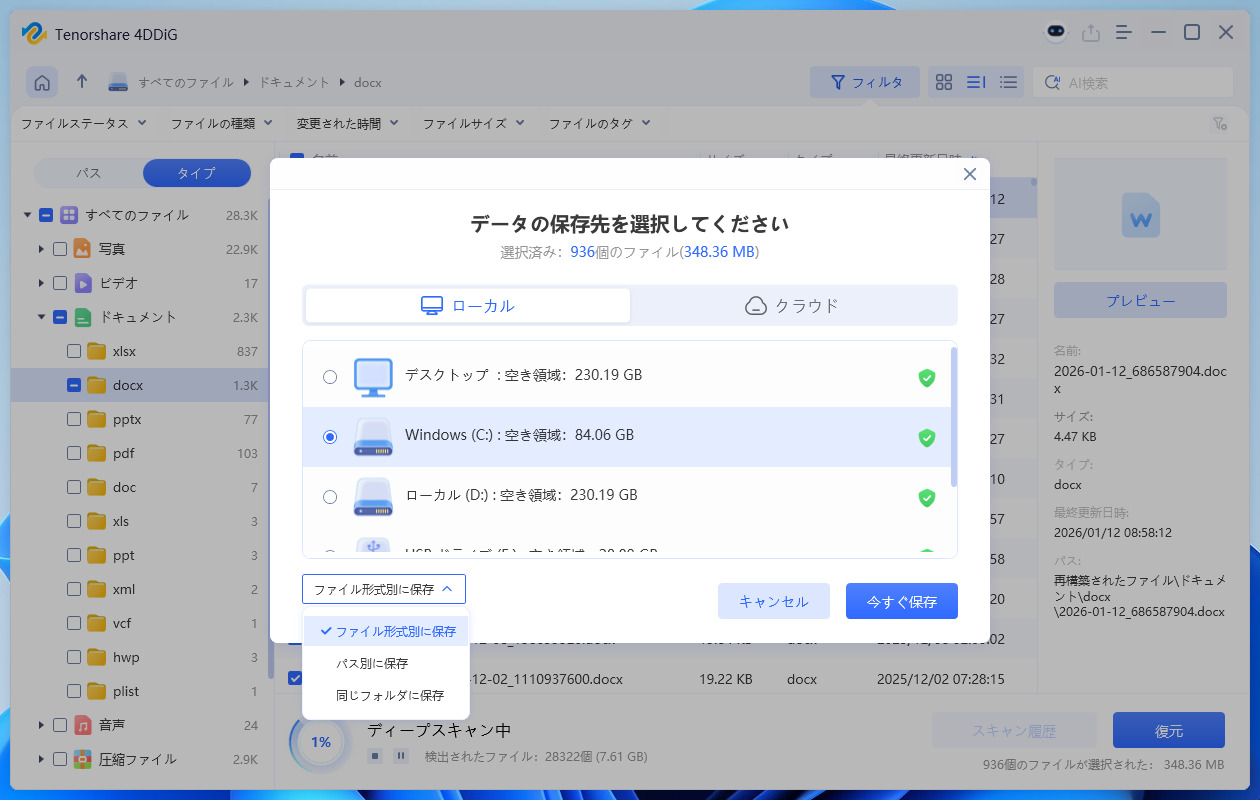The width and height of the screenshot is (1260, 800).
Task: Check the xlsx folder checkbox
Action: (x=74, y=351)
